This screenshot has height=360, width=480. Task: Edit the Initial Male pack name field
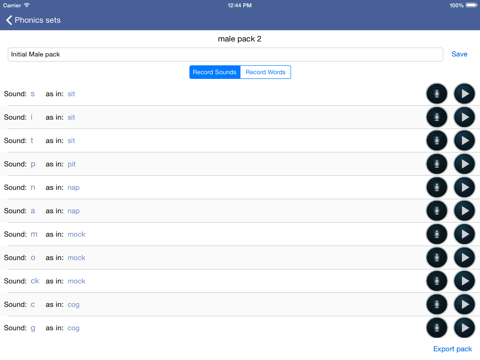point(225,54)
